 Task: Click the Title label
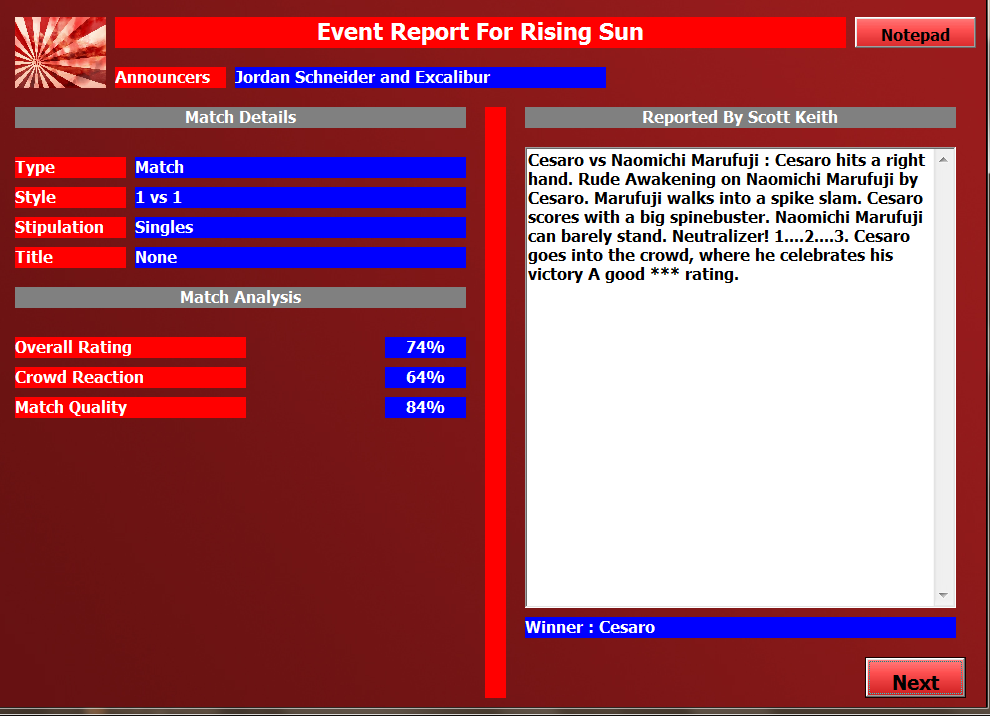pos(70,258)
